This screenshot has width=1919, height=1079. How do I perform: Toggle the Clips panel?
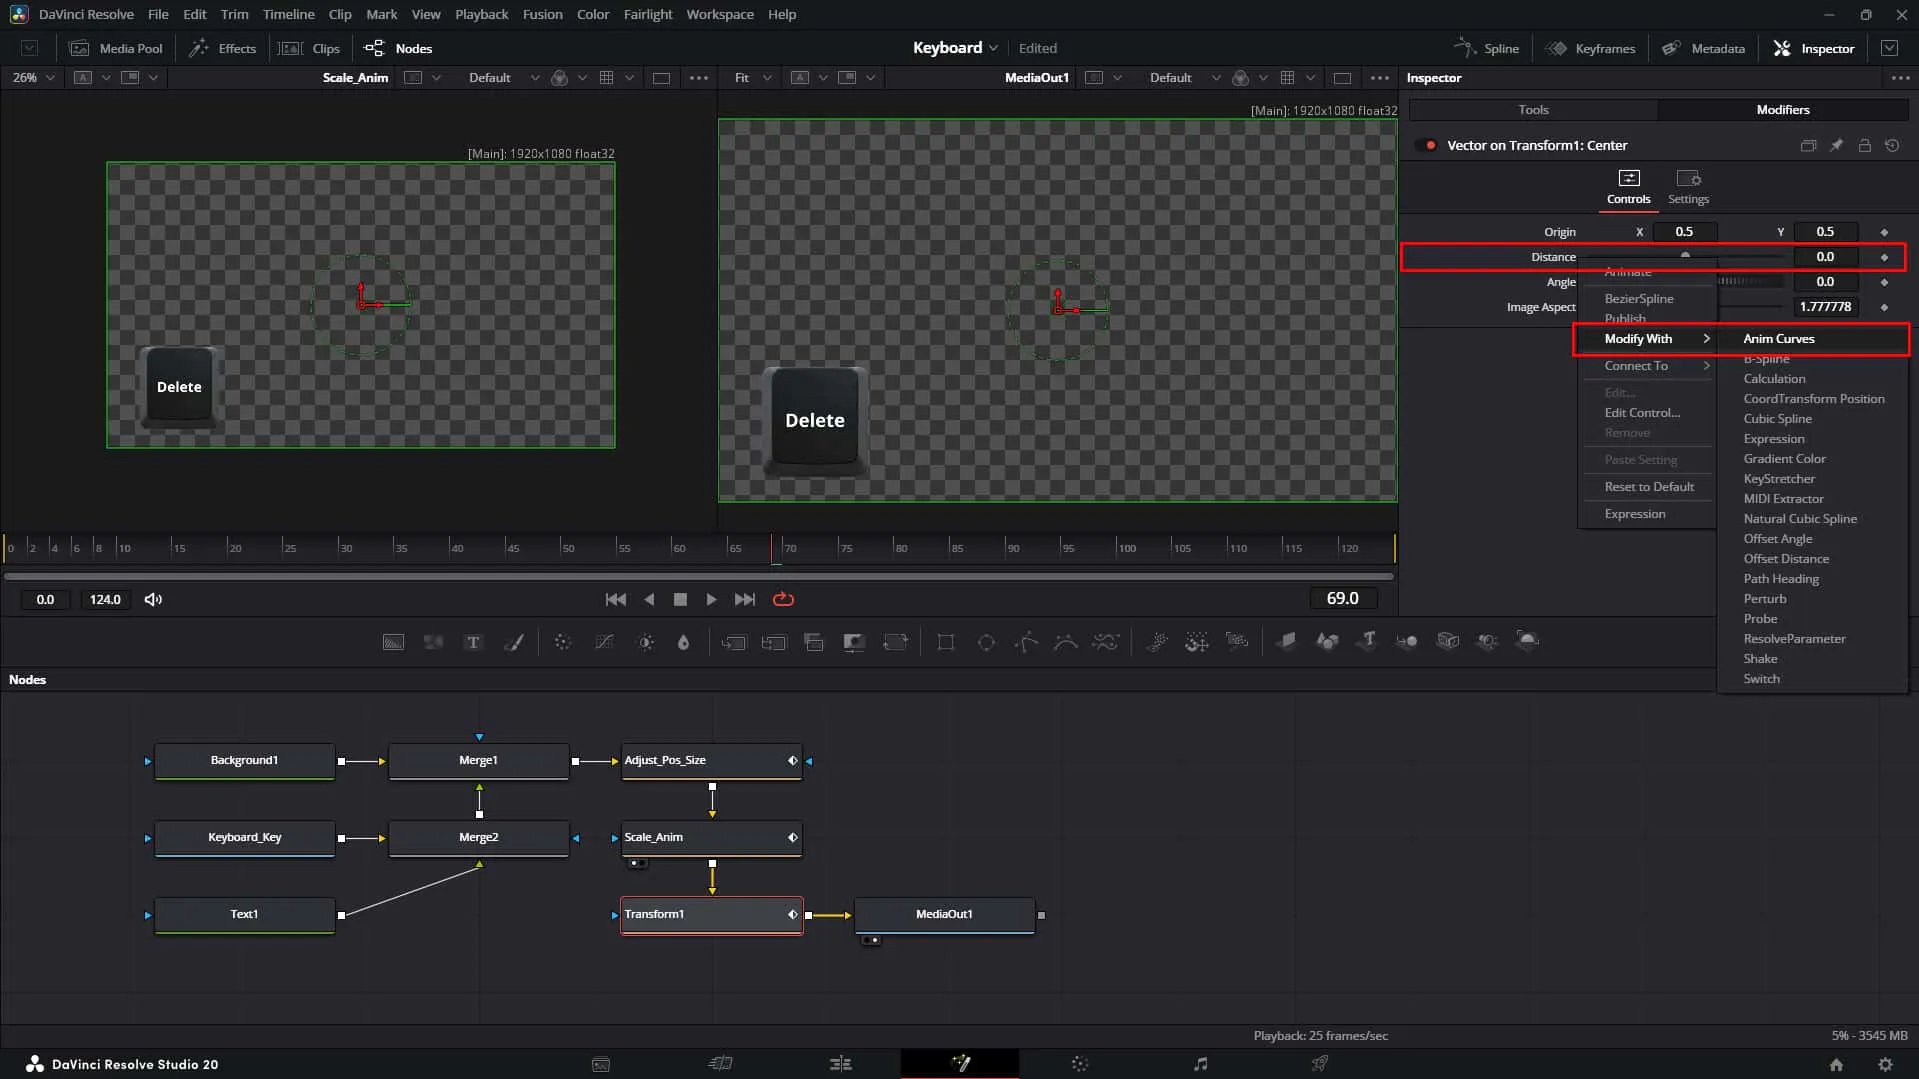tap(310, 48)
